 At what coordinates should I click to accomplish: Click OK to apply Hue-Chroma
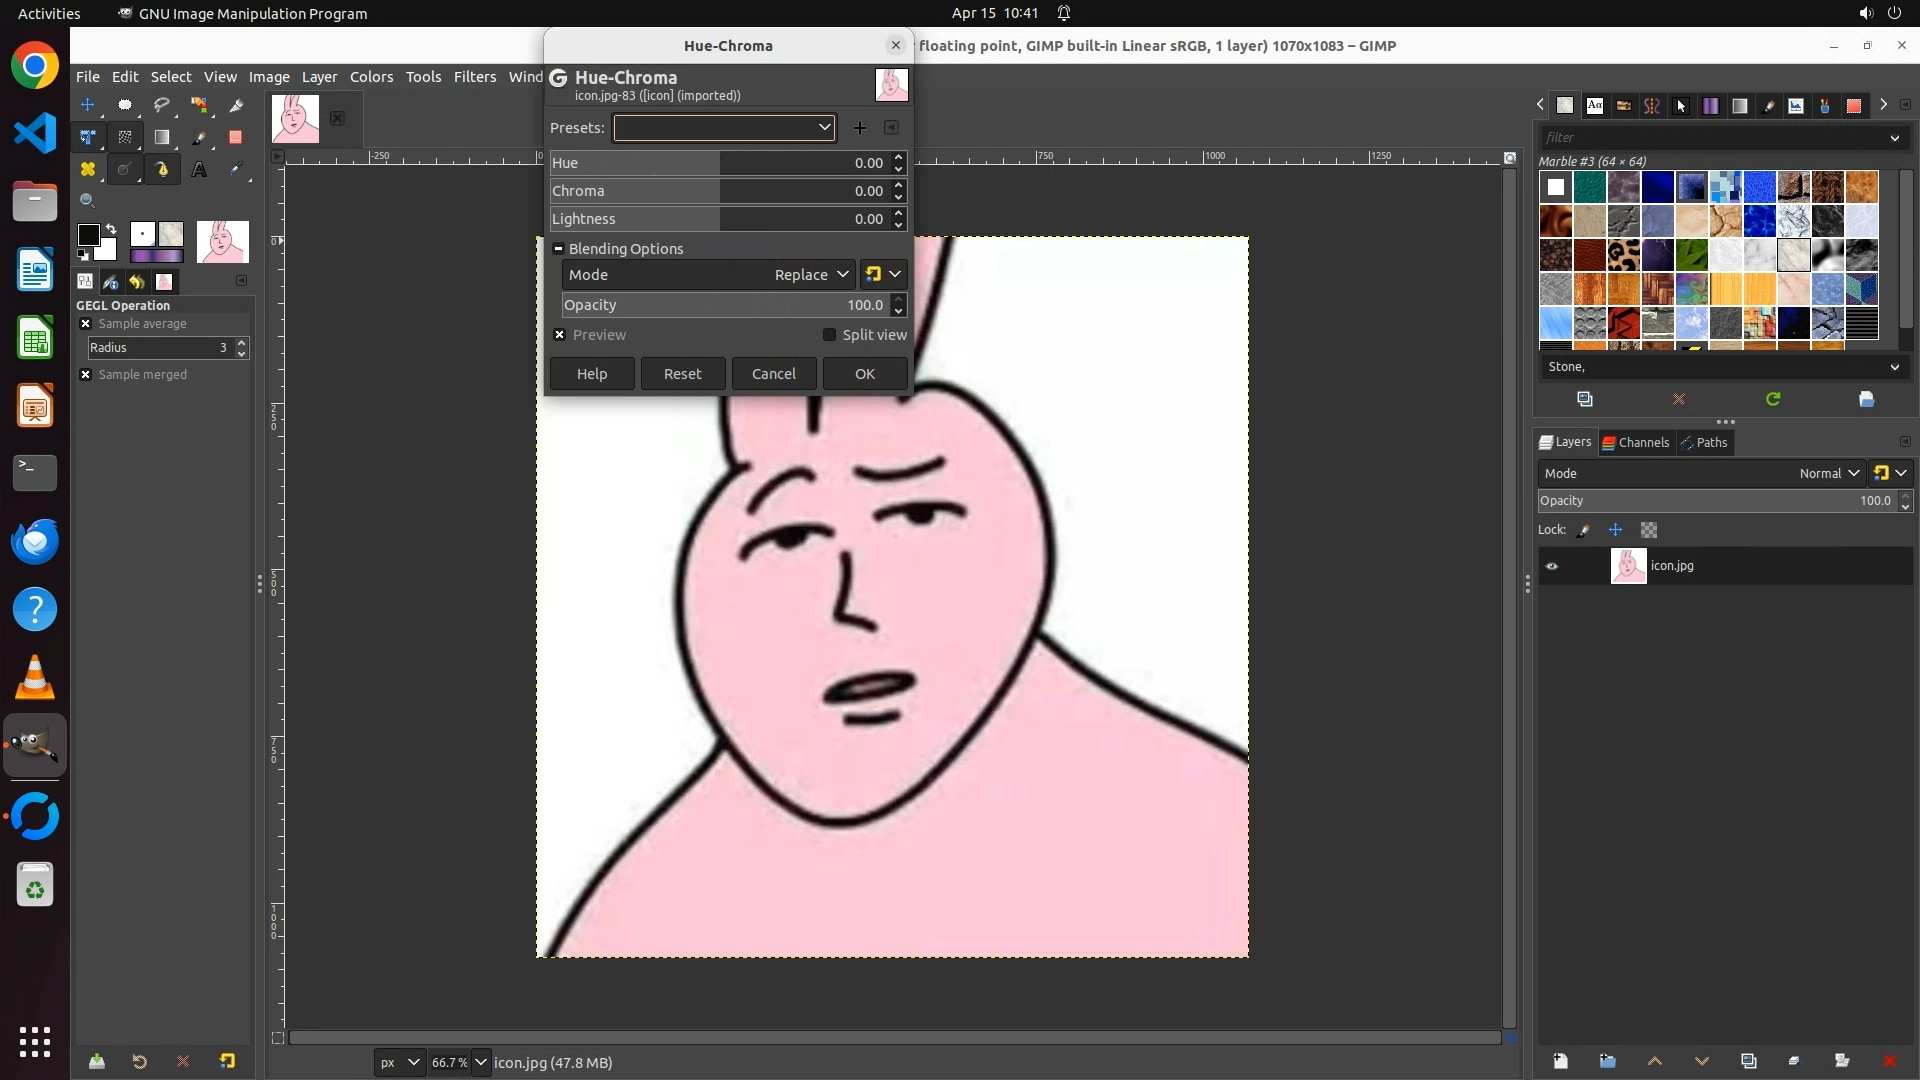click(x=864, y=373)
